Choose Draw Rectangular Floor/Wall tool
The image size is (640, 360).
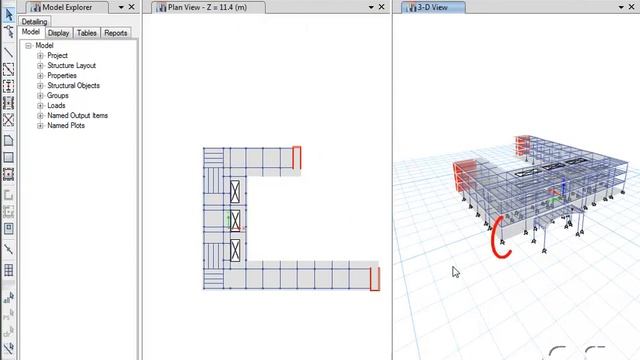(x=9, y=158)
